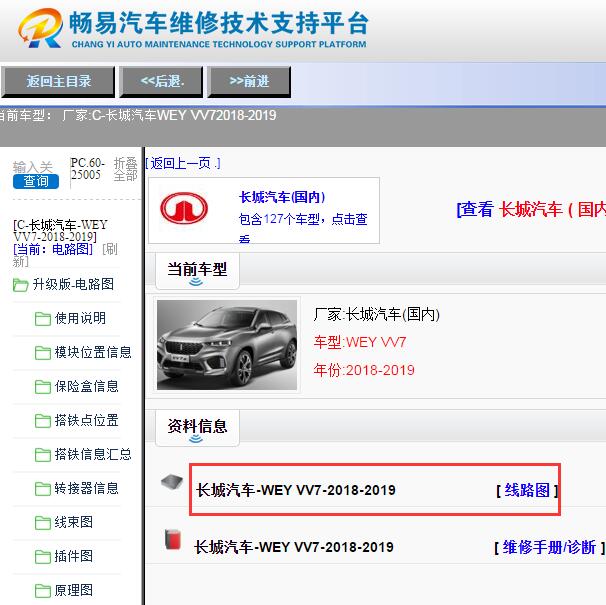Open the 维修手册/诊断 link
The width and height of the screenshot is (606, 605).
(x=549, y=547)
